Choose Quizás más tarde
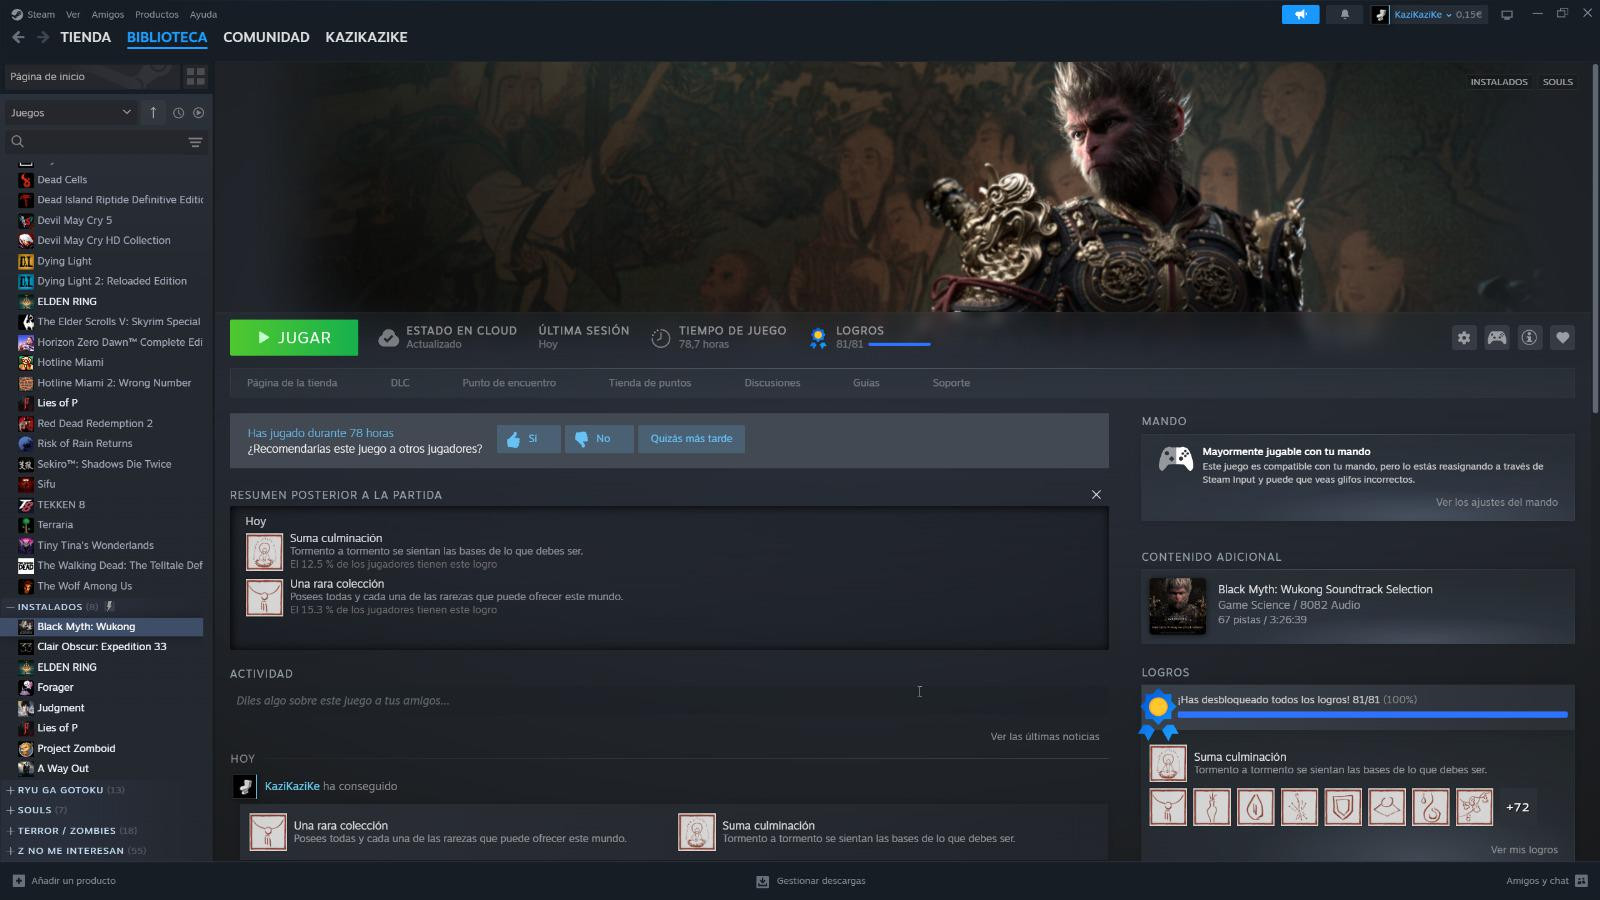Image resolution: width=1600 pixels, height=900 pixels. pyautogui.click(x=691, y=439)
